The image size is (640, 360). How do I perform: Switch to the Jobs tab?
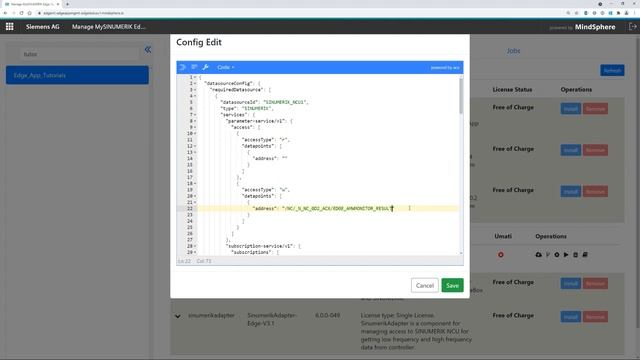pyautogui.click(x=513, y=51)
